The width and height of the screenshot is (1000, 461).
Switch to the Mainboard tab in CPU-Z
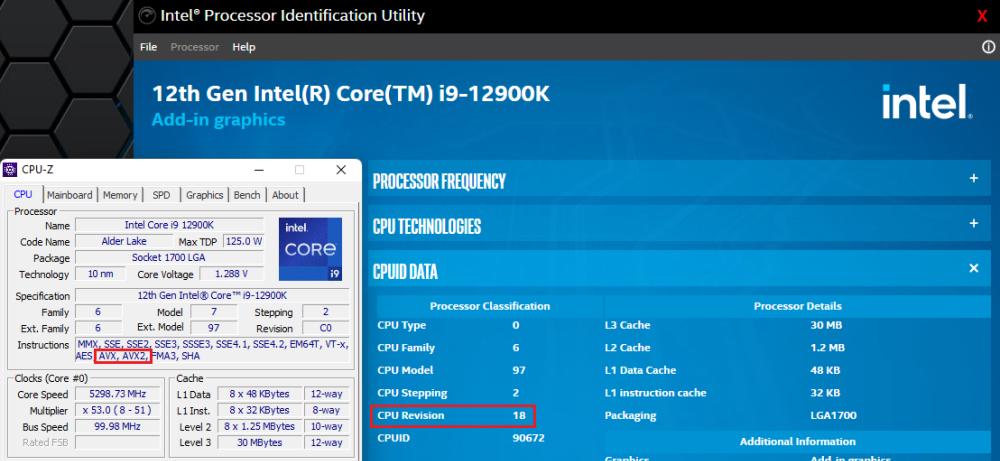tap(70, 195)
